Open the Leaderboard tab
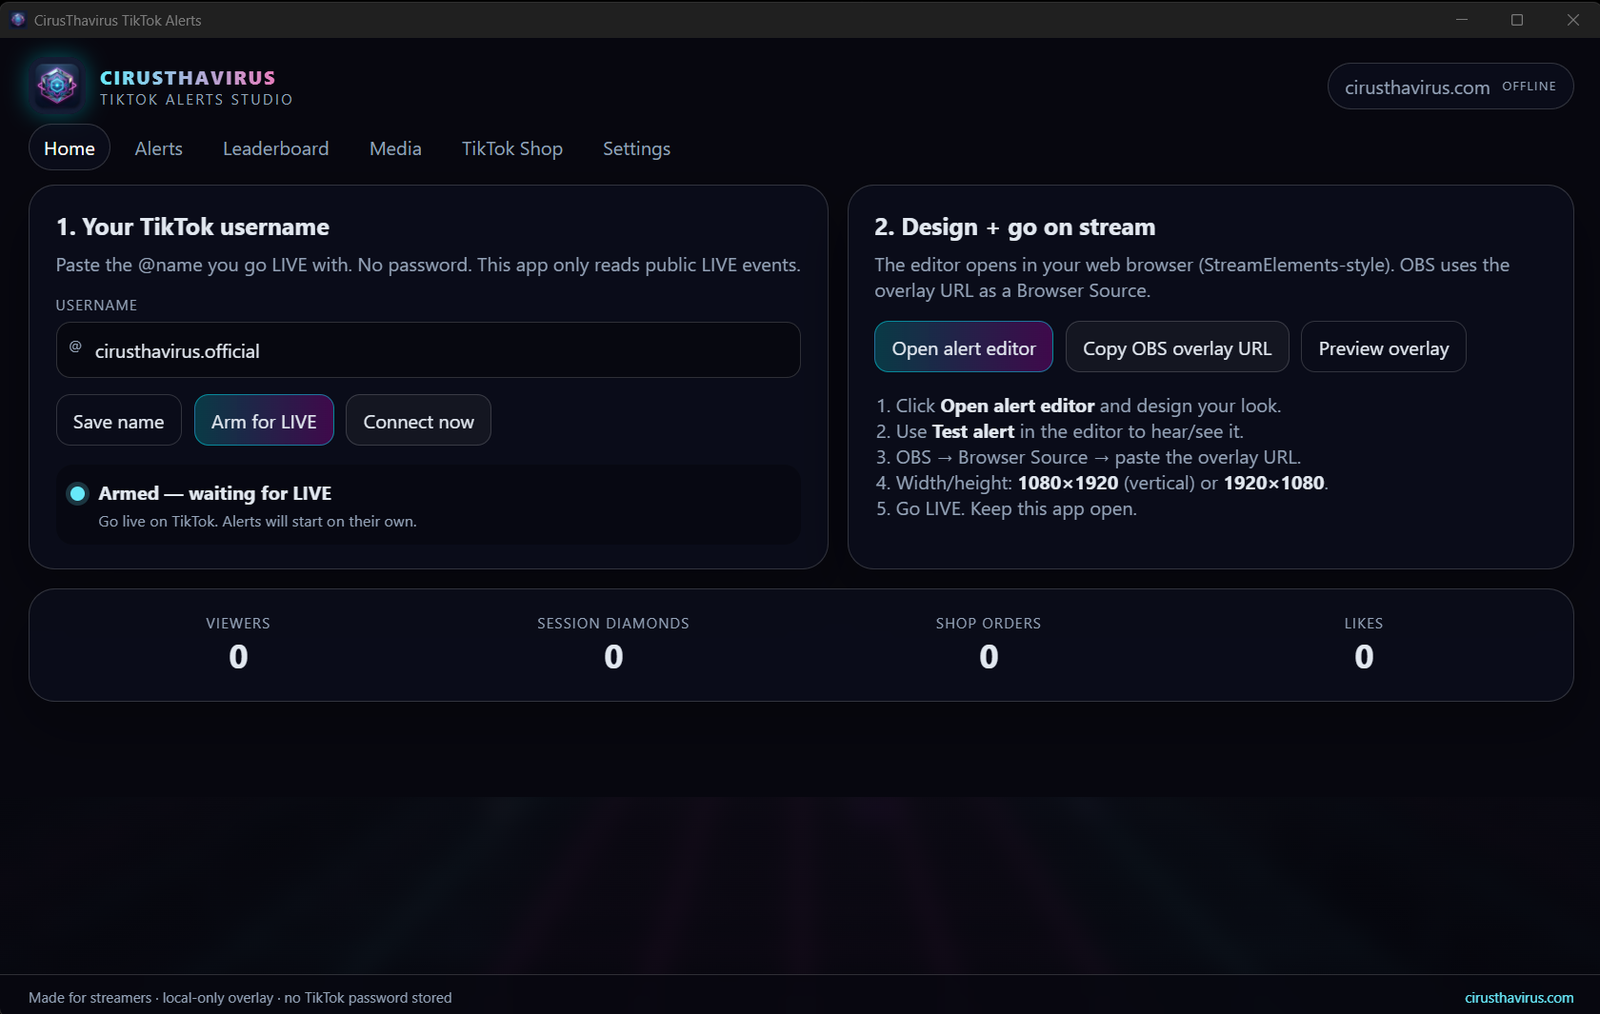Screen dimensions: 1600x1014 click(x=275, y=148)
